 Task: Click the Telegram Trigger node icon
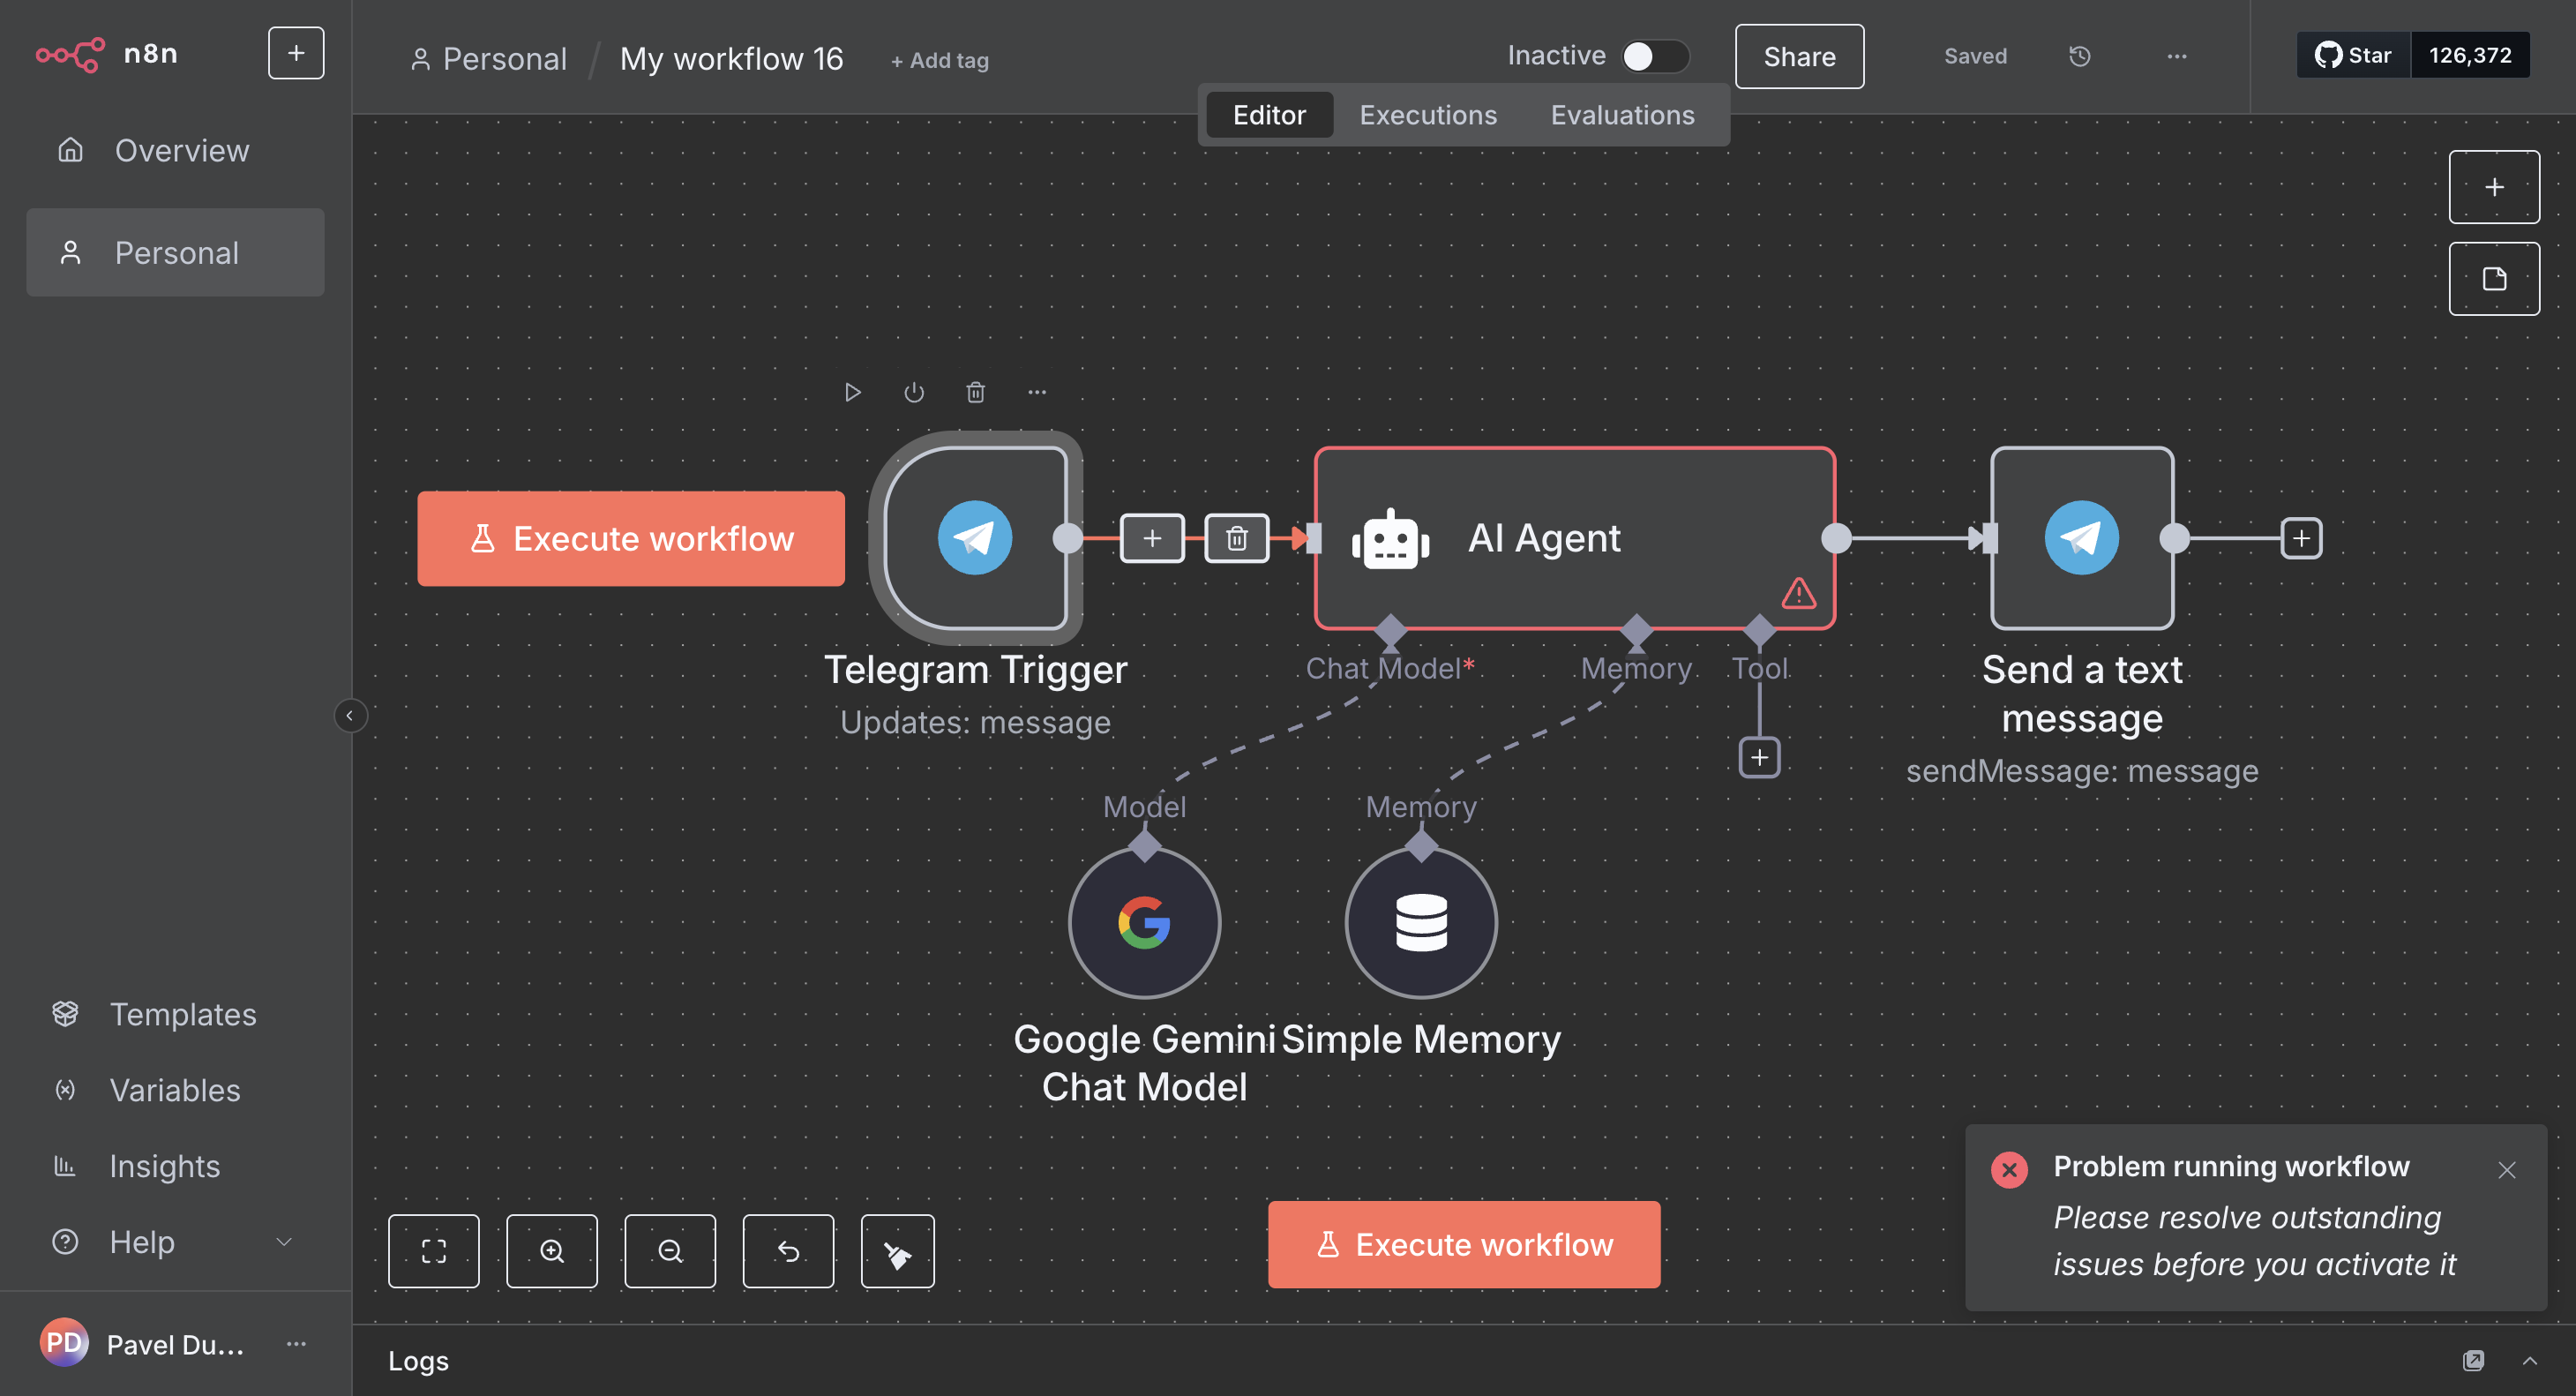tap(975, 538)
